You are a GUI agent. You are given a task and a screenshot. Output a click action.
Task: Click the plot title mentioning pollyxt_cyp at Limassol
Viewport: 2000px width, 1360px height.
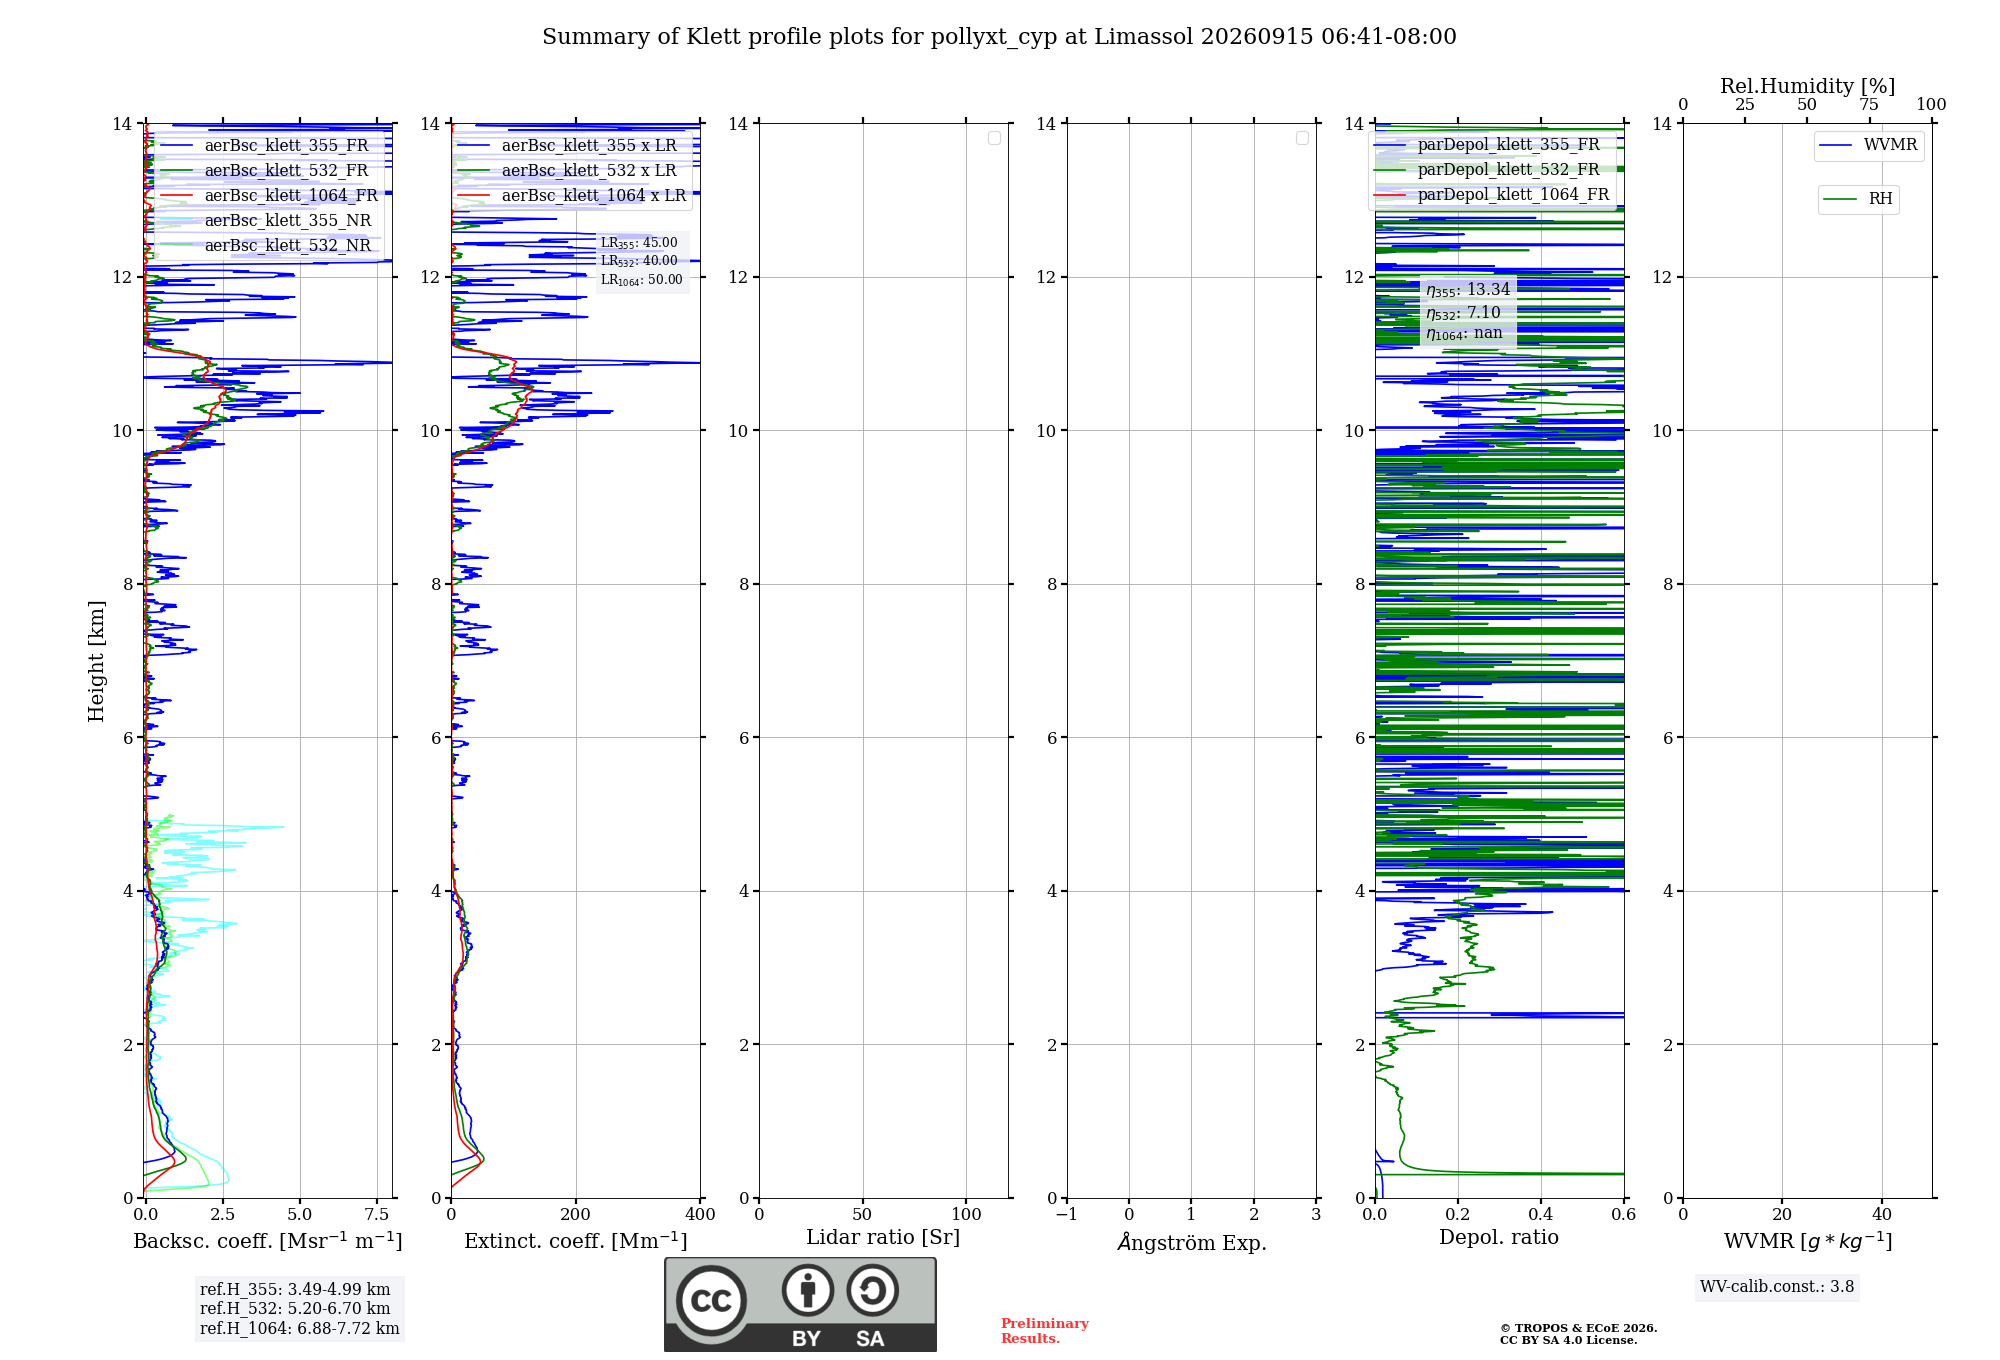999,37
